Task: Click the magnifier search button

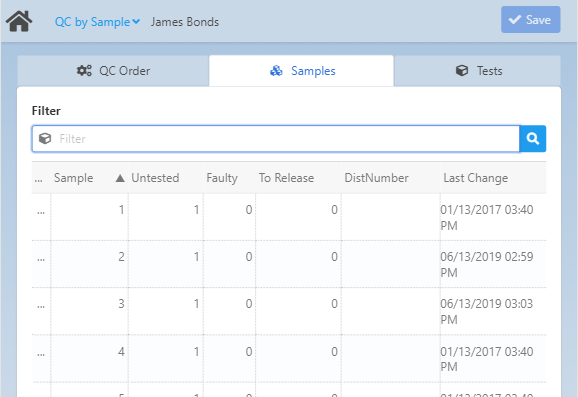Action: pos(533,139)
